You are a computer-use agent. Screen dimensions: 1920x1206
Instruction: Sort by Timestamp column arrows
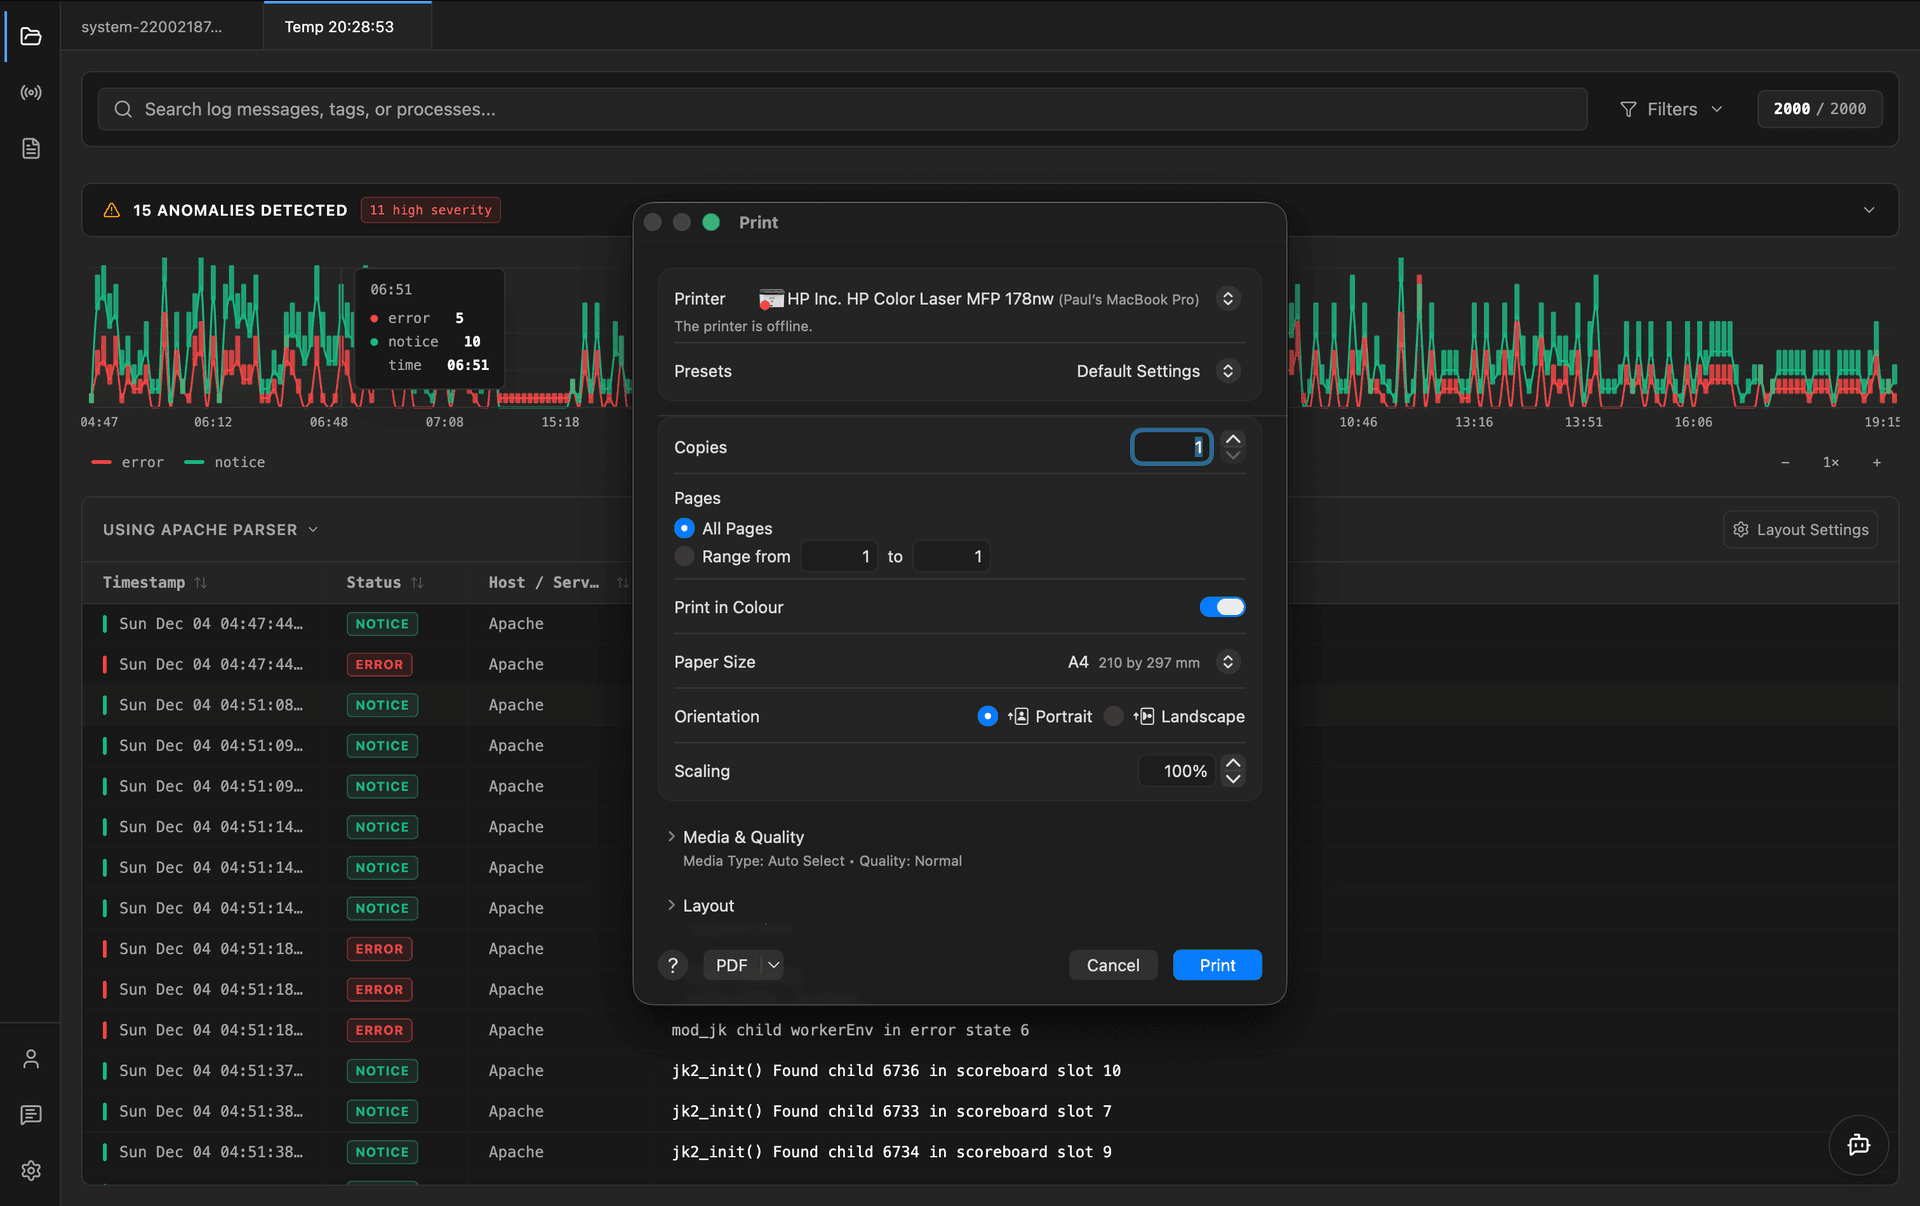[201, 582]
